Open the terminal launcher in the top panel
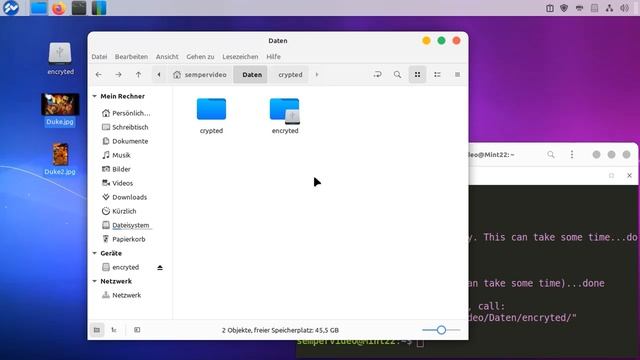 [x=79, y=8]
